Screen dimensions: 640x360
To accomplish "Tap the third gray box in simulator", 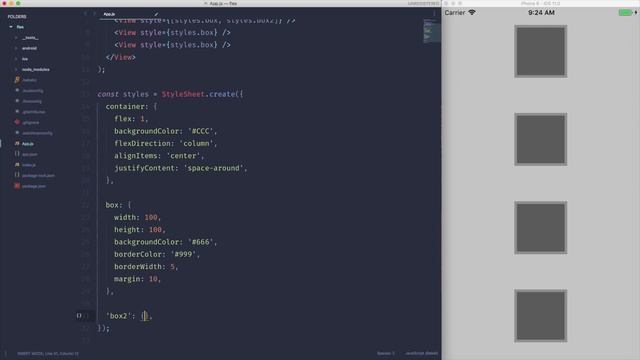I will tap(541, 227).
